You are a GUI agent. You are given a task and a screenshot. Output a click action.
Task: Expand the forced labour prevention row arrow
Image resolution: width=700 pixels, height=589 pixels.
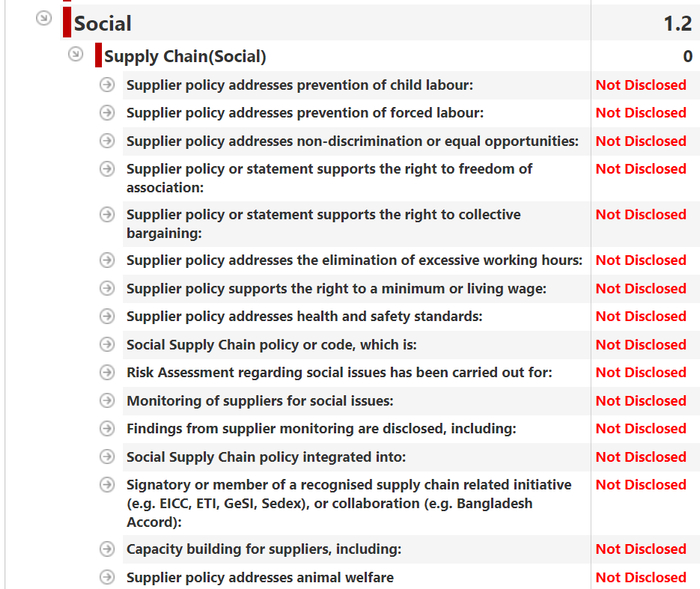coord(107,113)
